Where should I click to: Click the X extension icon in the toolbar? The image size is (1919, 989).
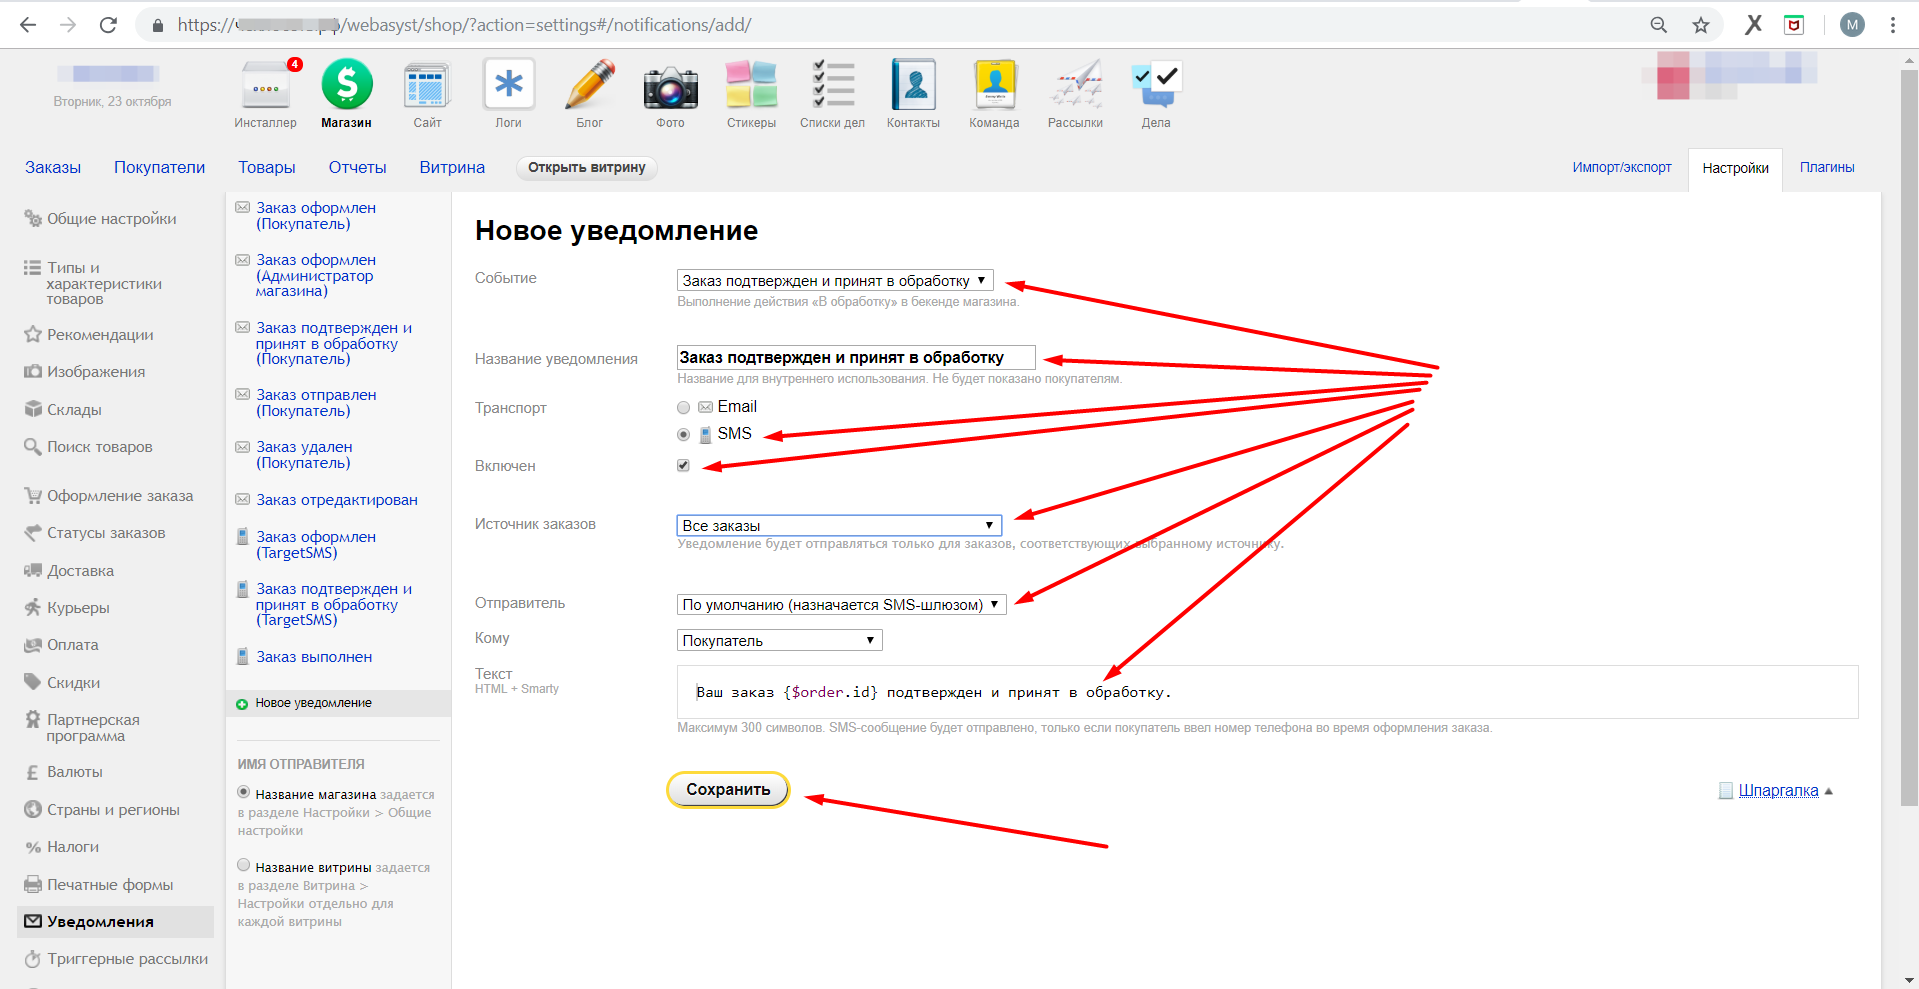pyautogui.click(x=1753, y=25)
